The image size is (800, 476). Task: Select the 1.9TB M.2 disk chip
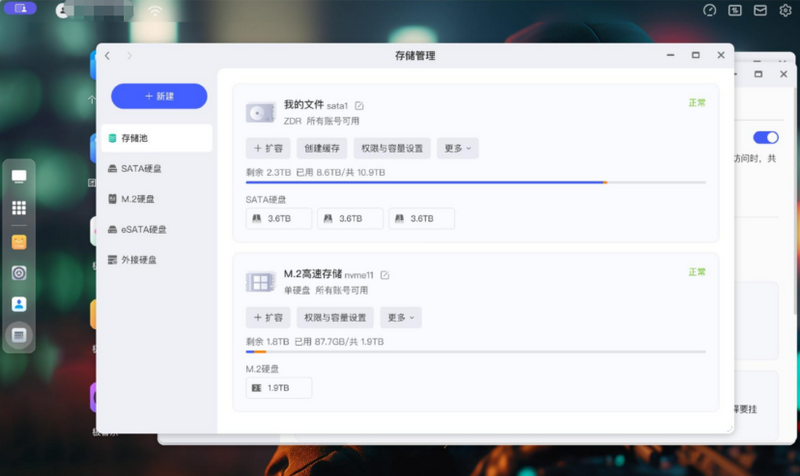point(279,388)
